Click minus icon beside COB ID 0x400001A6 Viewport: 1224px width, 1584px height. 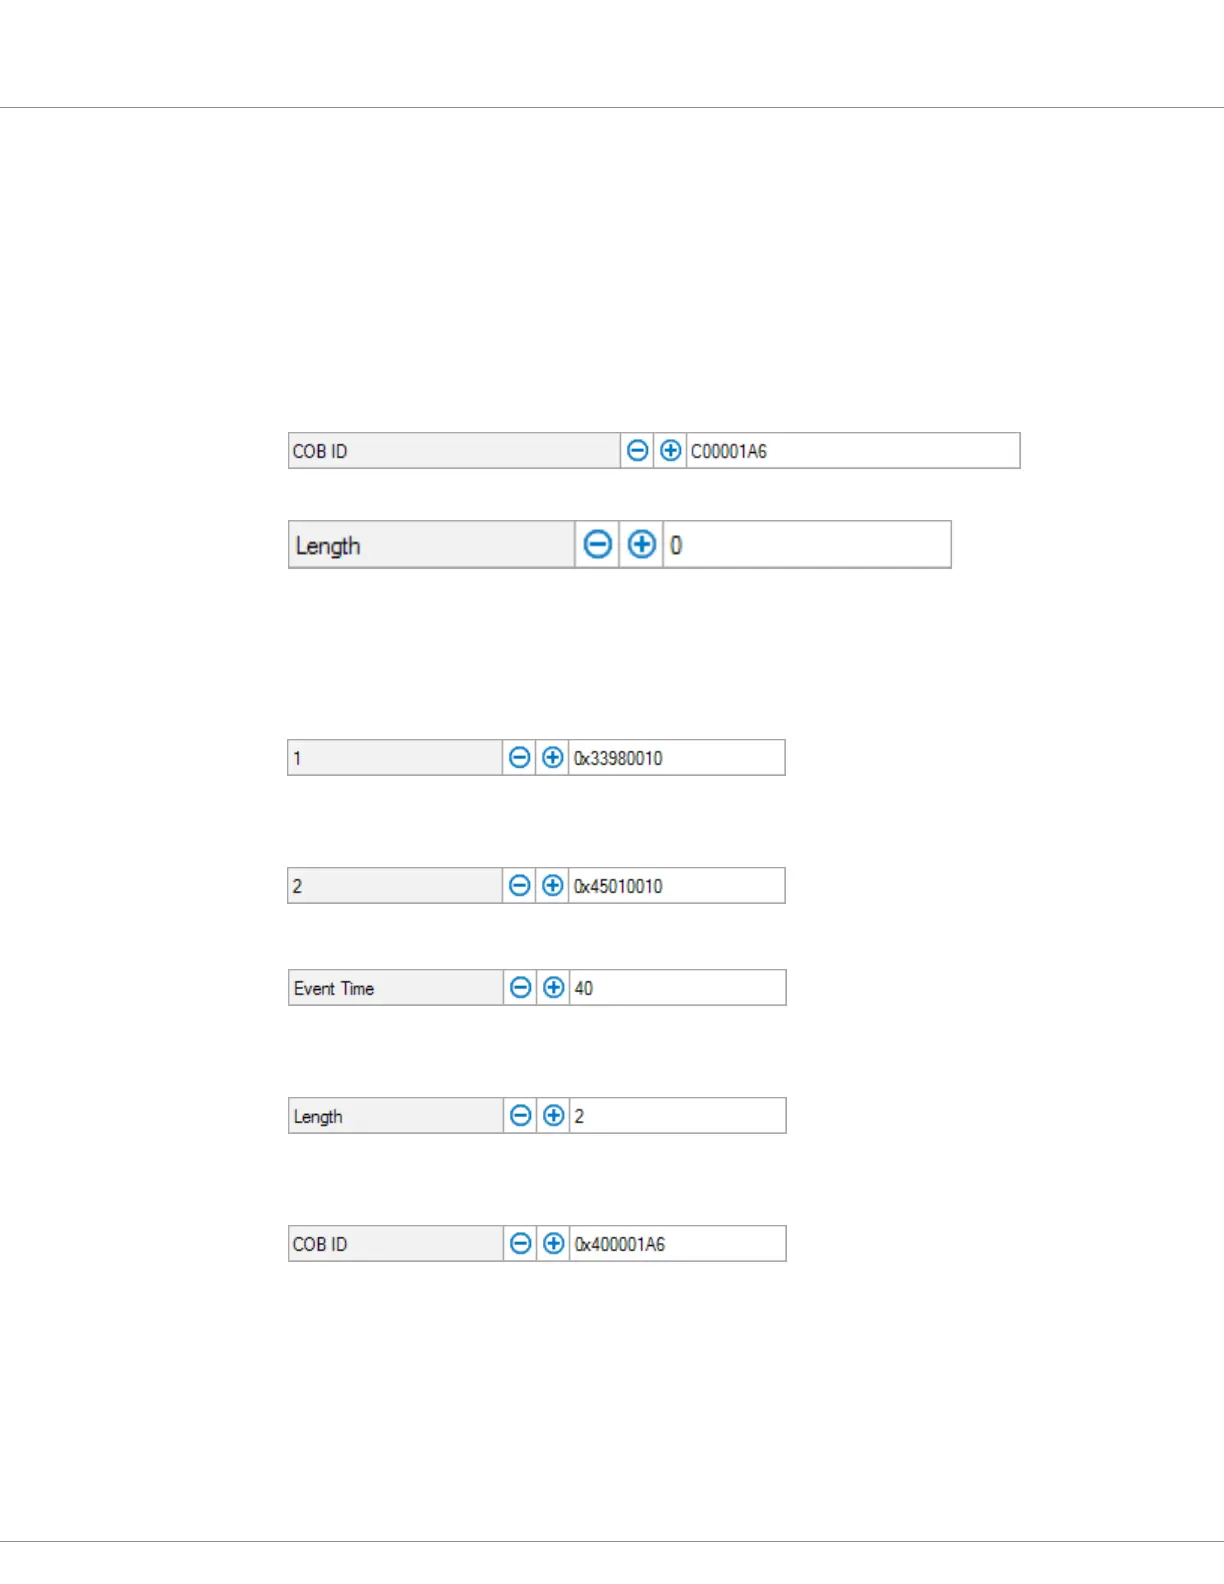(520, 1244)
